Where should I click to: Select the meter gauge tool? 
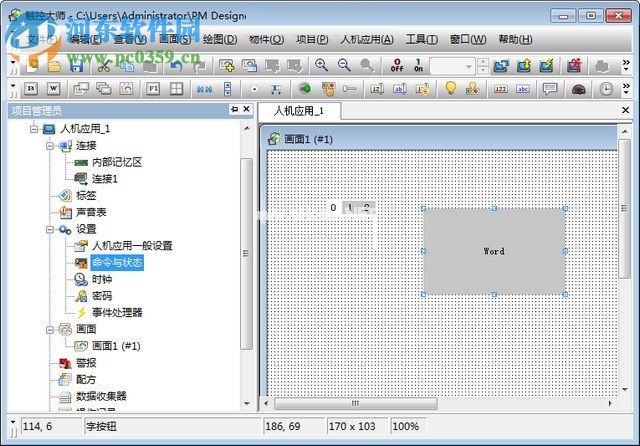579,89
